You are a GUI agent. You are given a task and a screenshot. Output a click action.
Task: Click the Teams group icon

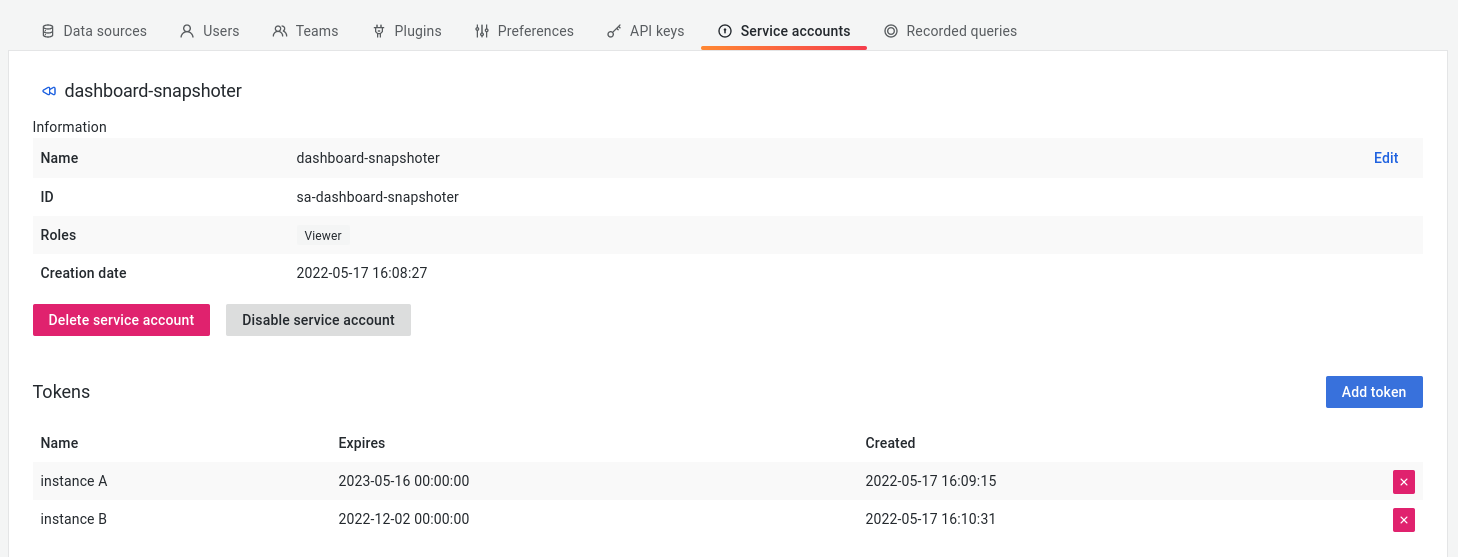click(280, 31)
